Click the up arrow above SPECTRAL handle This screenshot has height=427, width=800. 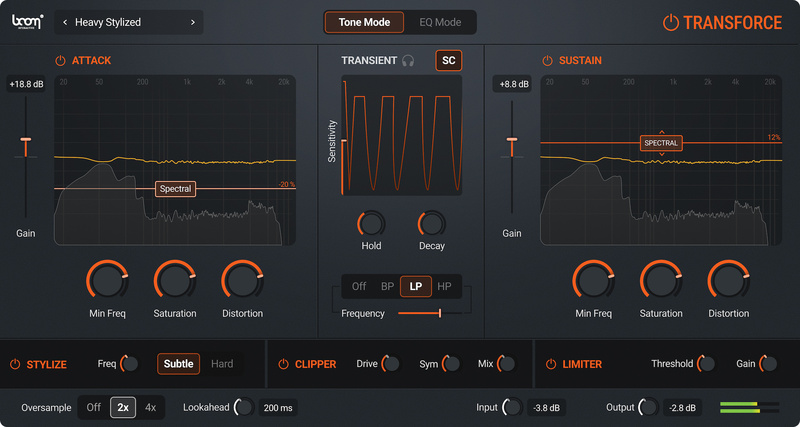[x=662, y=132]
